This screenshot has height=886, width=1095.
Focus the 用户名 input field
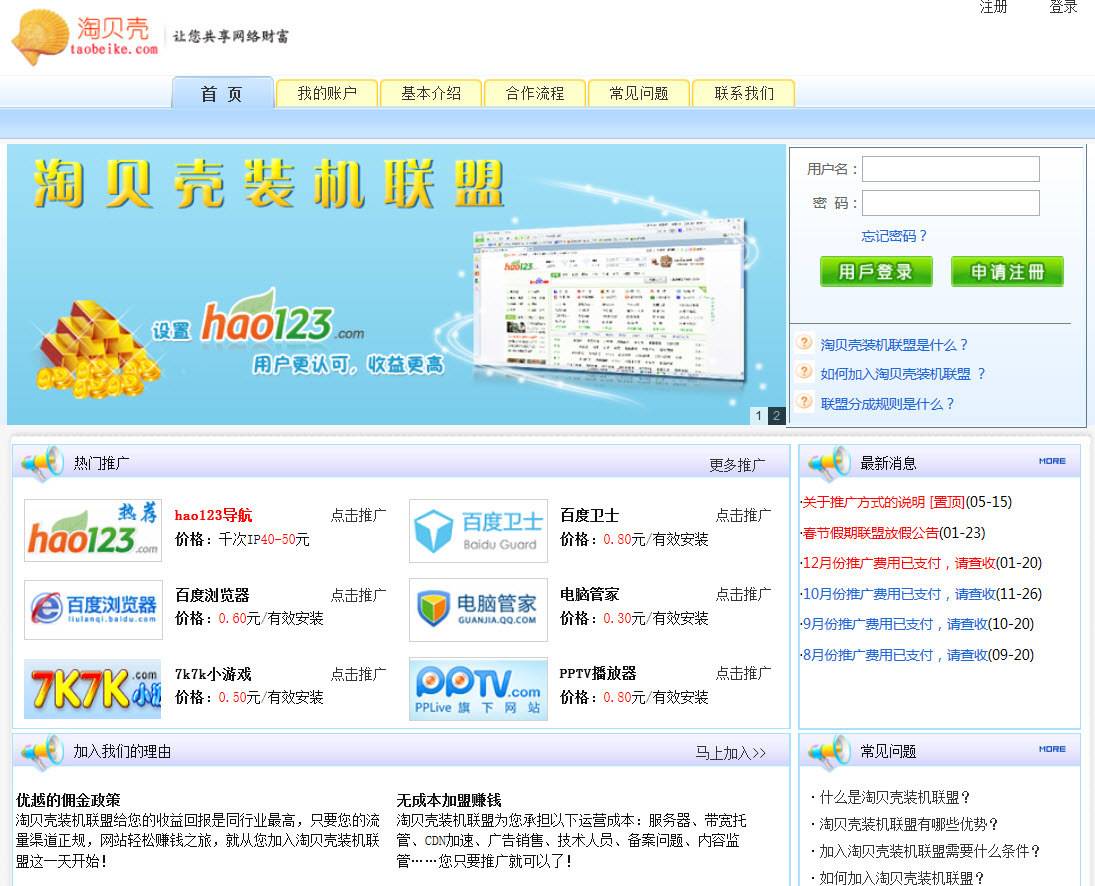[951, 169]
